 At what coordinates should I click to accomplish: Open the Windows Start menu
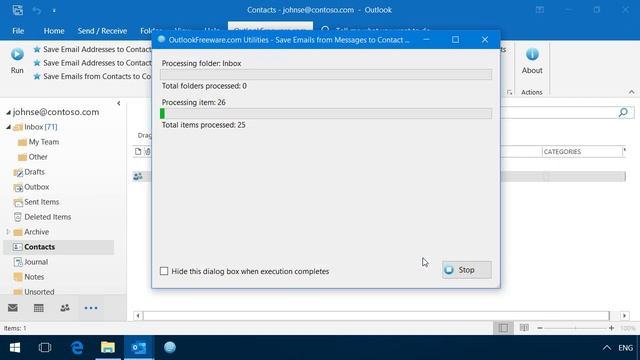coord(15,348)
